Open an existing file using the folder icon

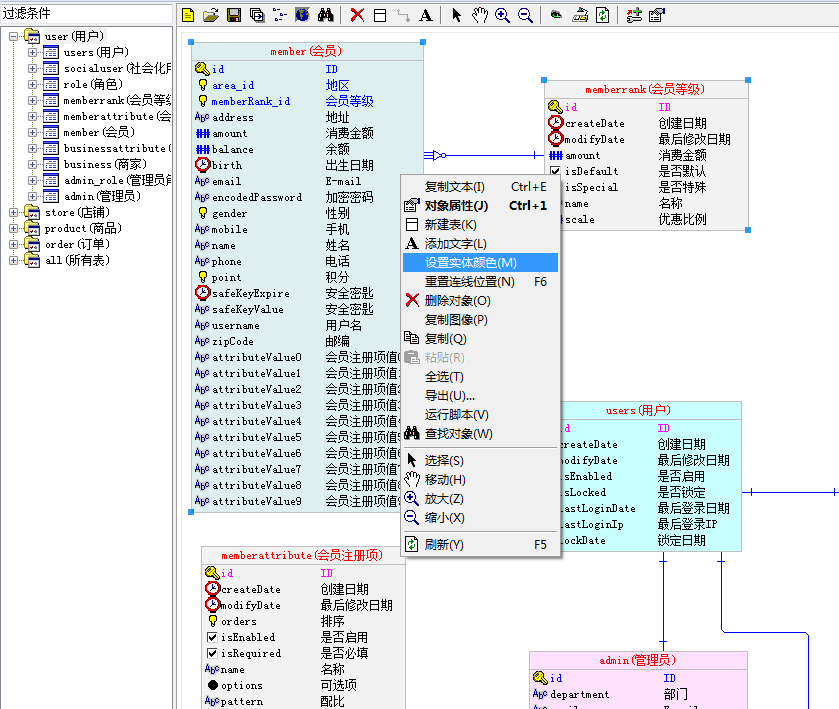click(210, 15)
